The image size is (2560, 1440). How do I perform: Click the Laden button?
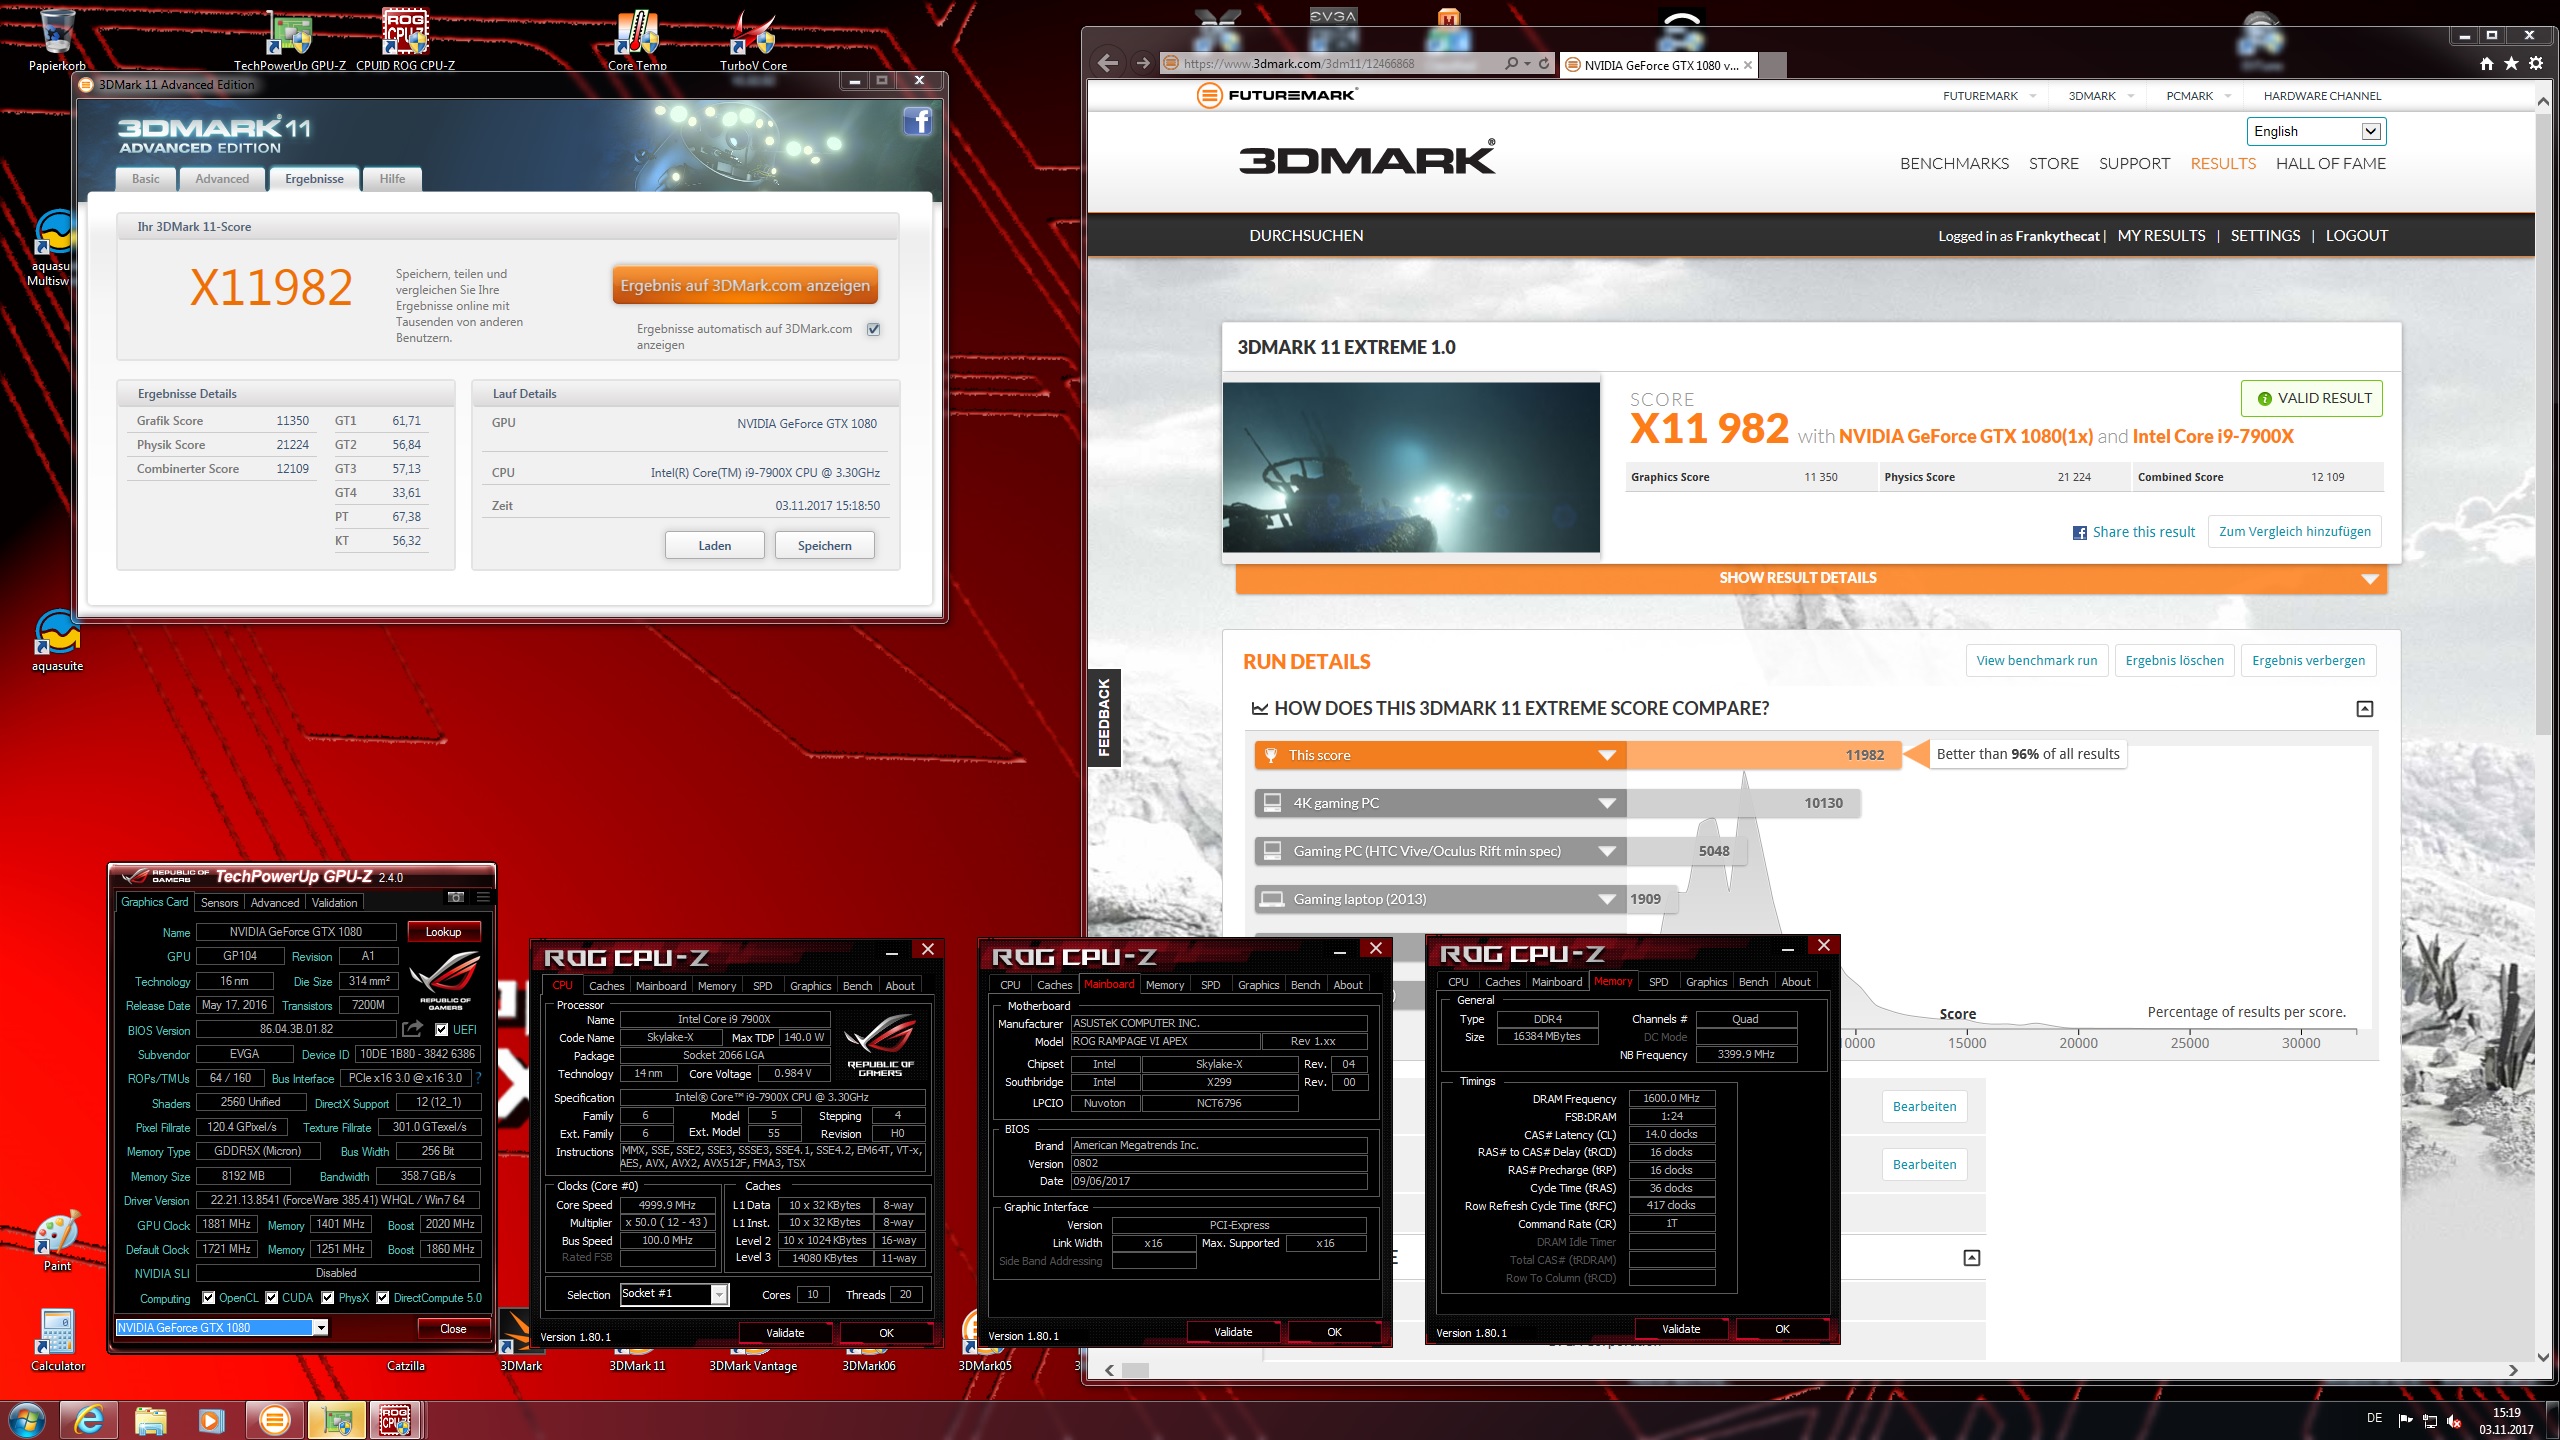715,545
